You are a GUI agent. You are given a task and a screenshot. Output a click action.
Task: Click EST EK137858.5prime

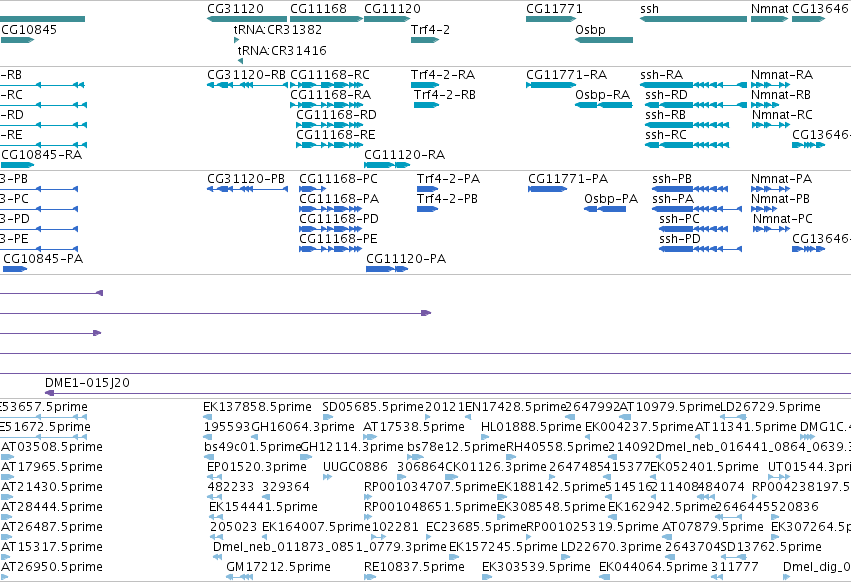(257, 407)
